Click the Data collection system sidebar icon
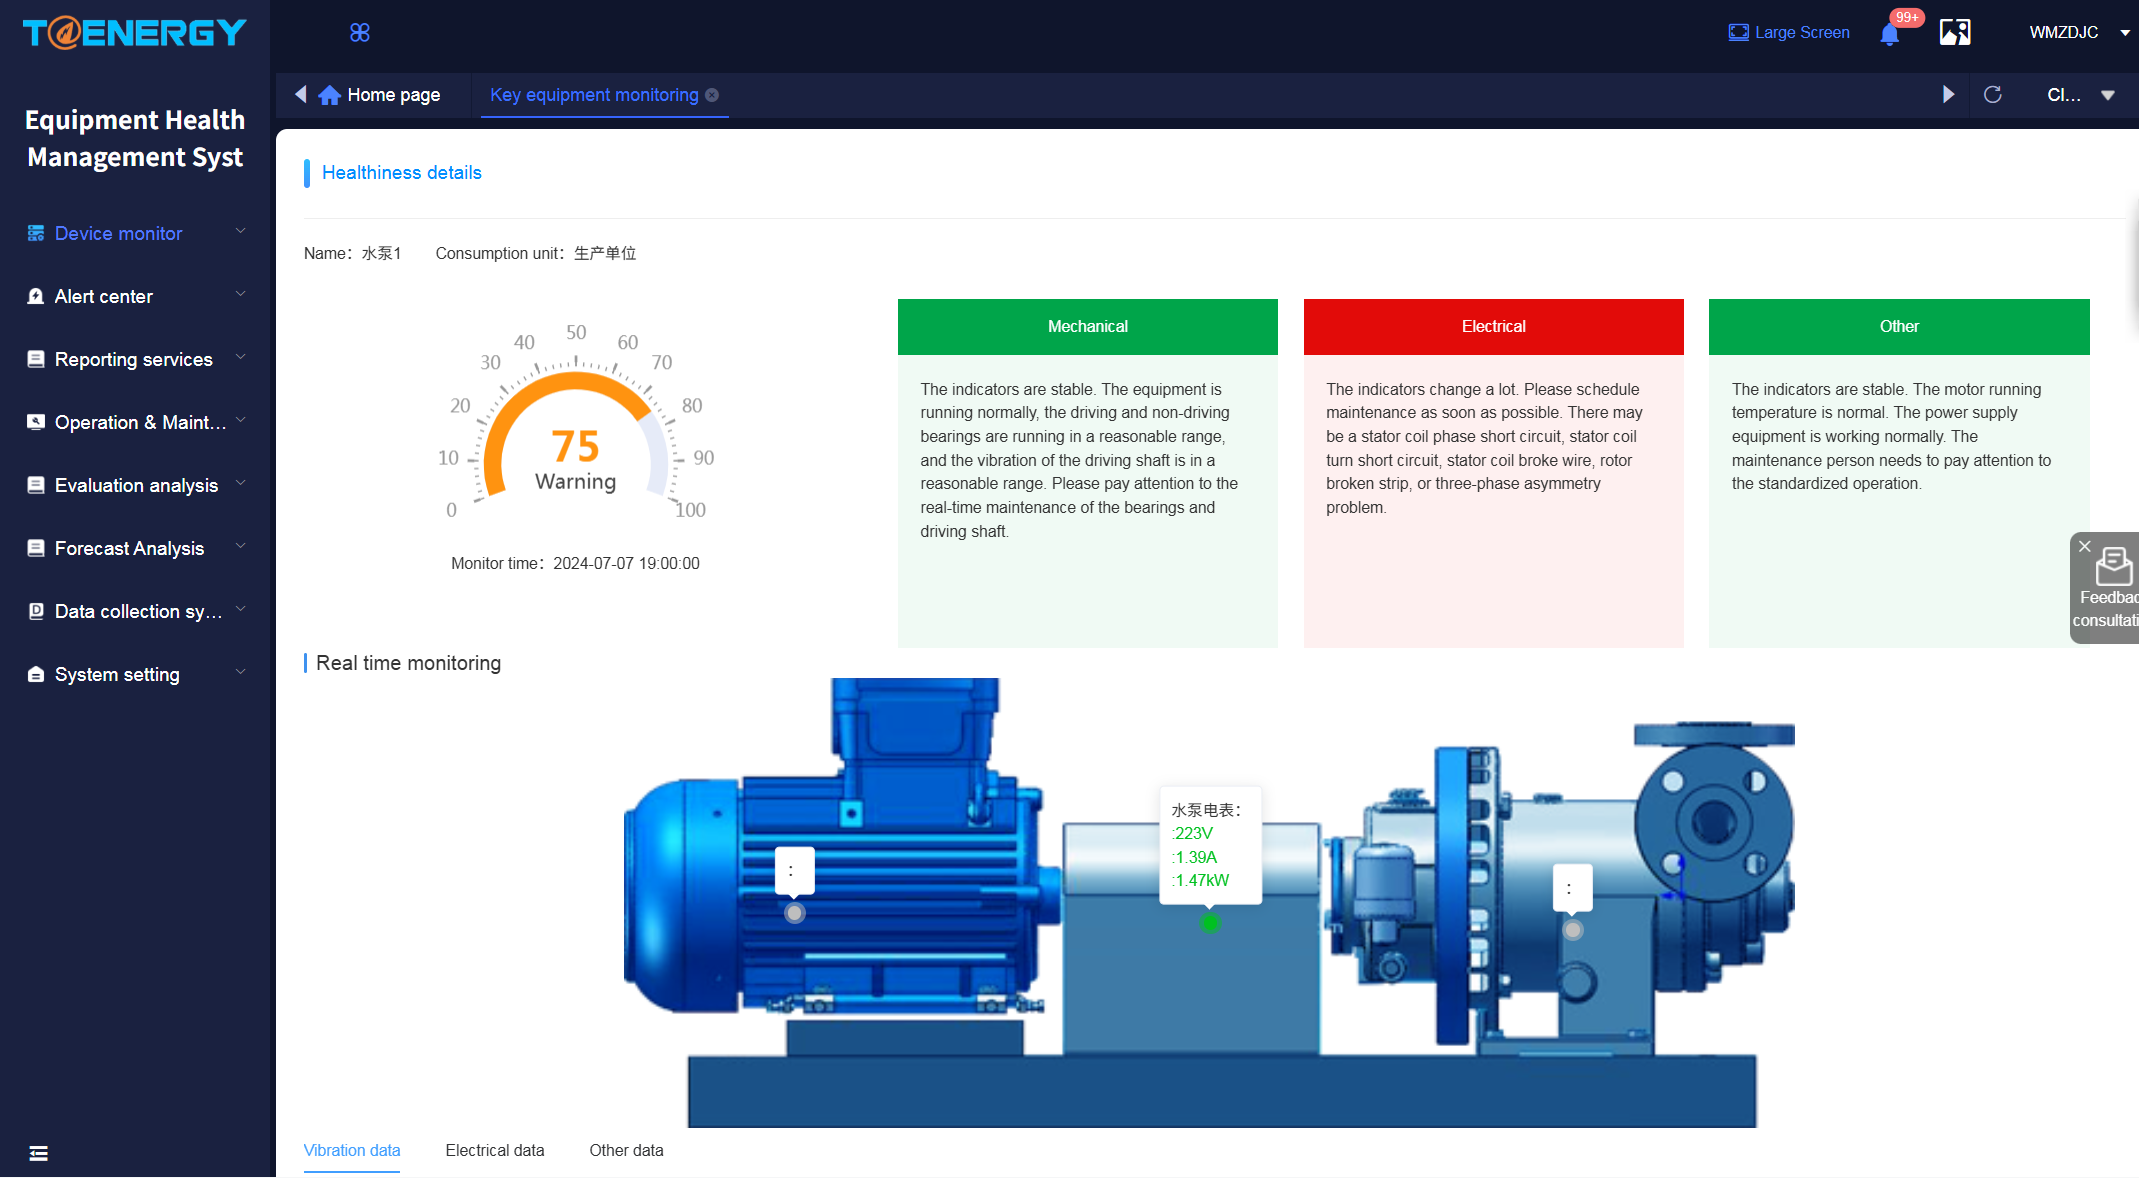This screenshot has height=1178, width=2139. (x=36, y=611)
